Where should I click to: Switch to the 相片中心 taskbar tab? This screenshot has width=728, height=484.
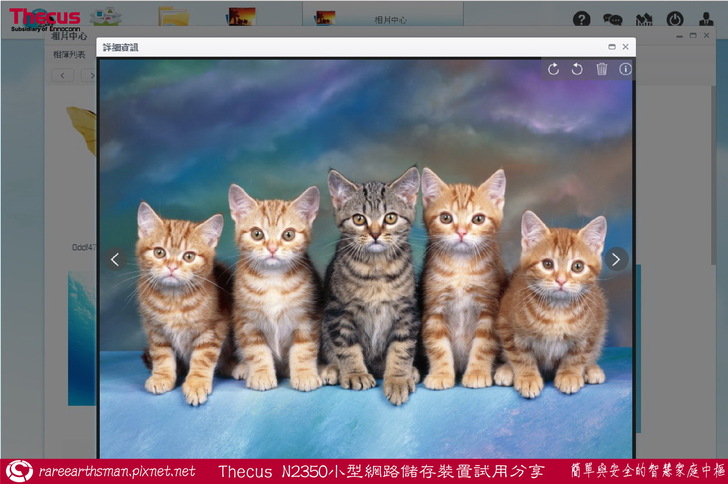click(x=368, y=17)
